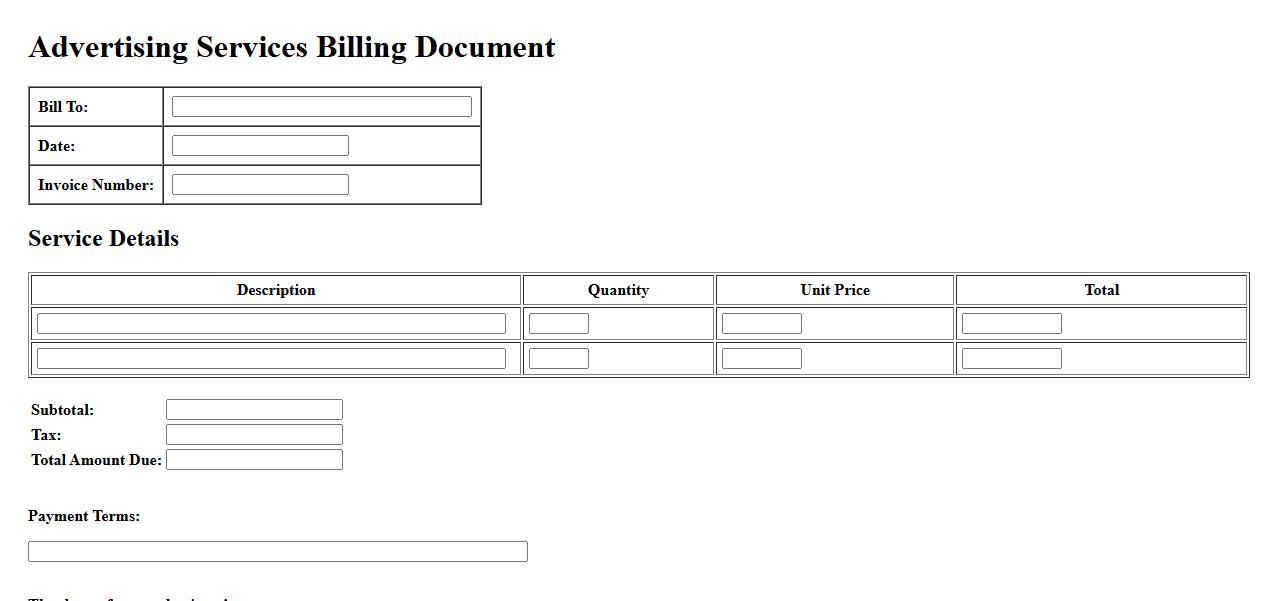The image size is (1278, 601).
Task: Click the Description column header
Action: pos(276,290)
